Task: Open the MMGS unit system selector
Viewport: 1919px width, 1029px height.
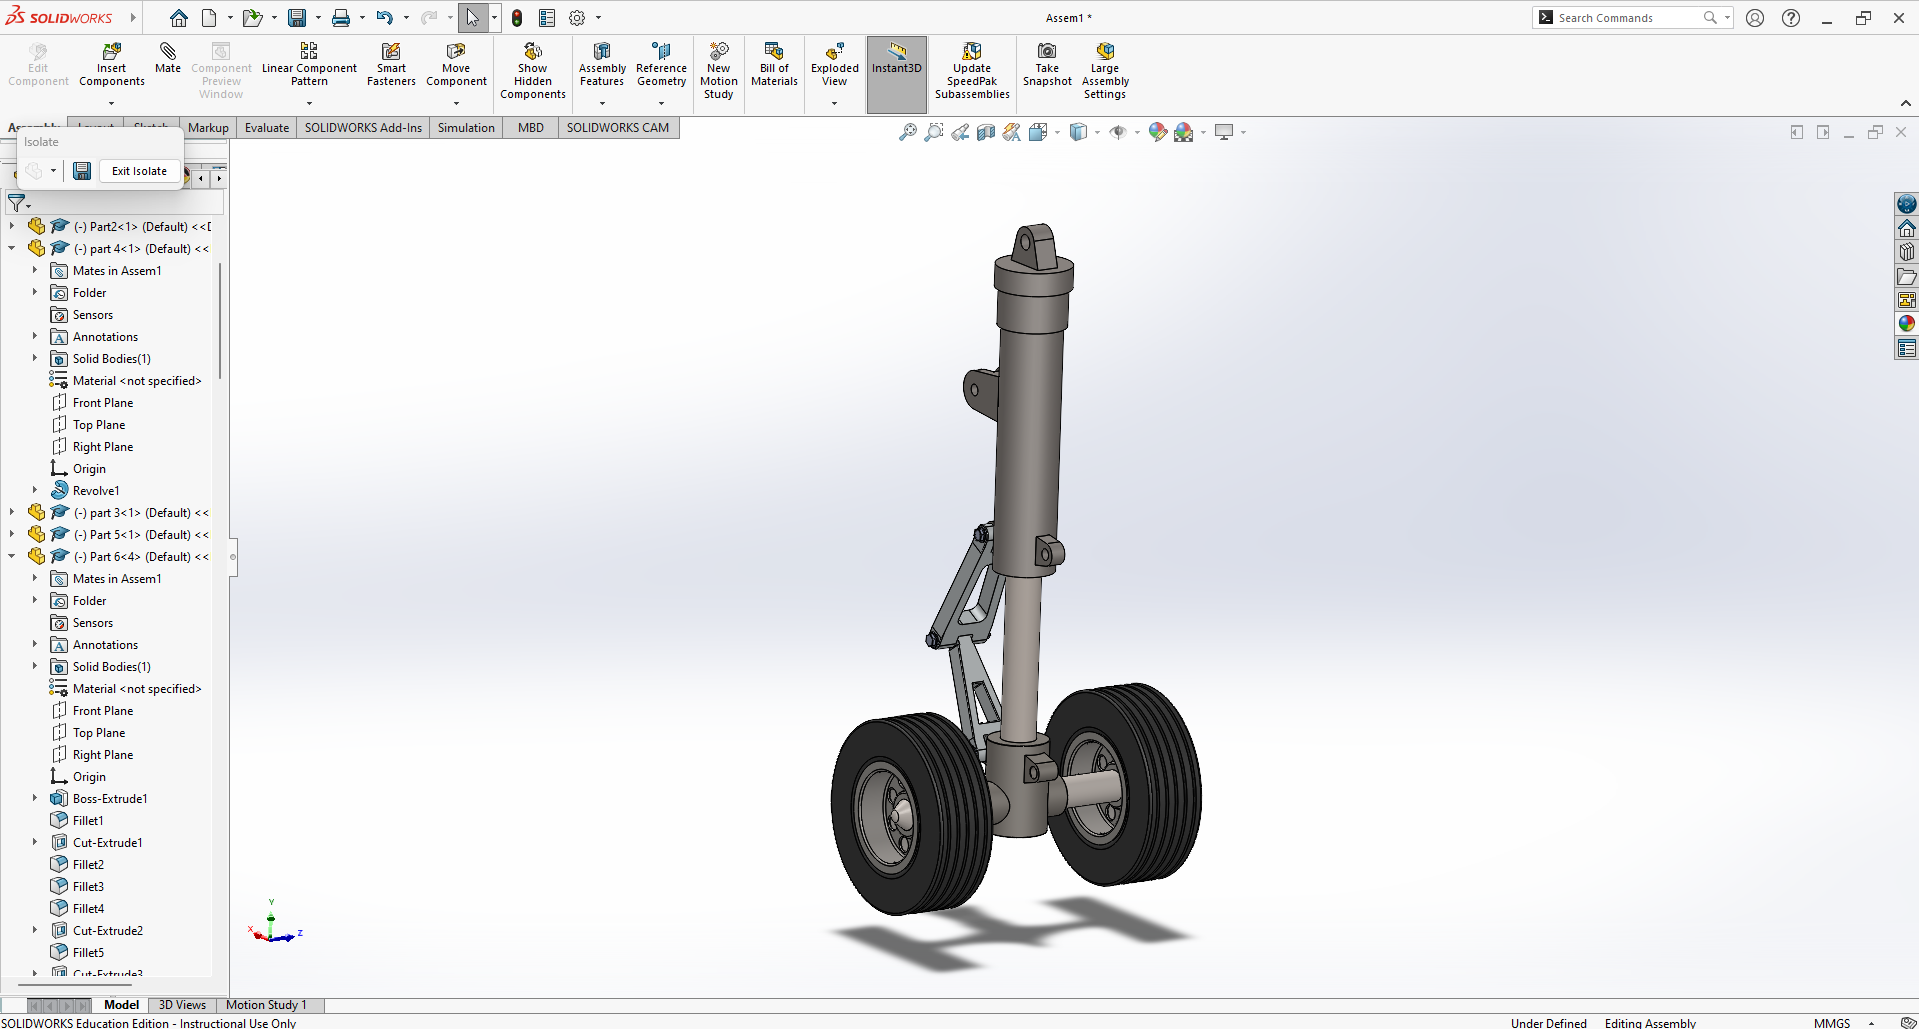Action: coord(1832,1022)
